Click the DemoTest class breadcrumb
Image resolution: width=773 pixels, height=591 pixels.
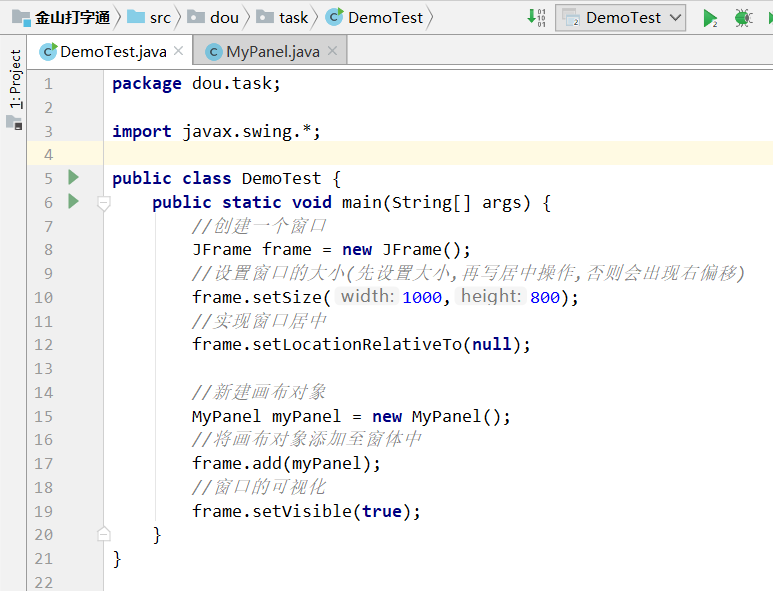[375, 18]
